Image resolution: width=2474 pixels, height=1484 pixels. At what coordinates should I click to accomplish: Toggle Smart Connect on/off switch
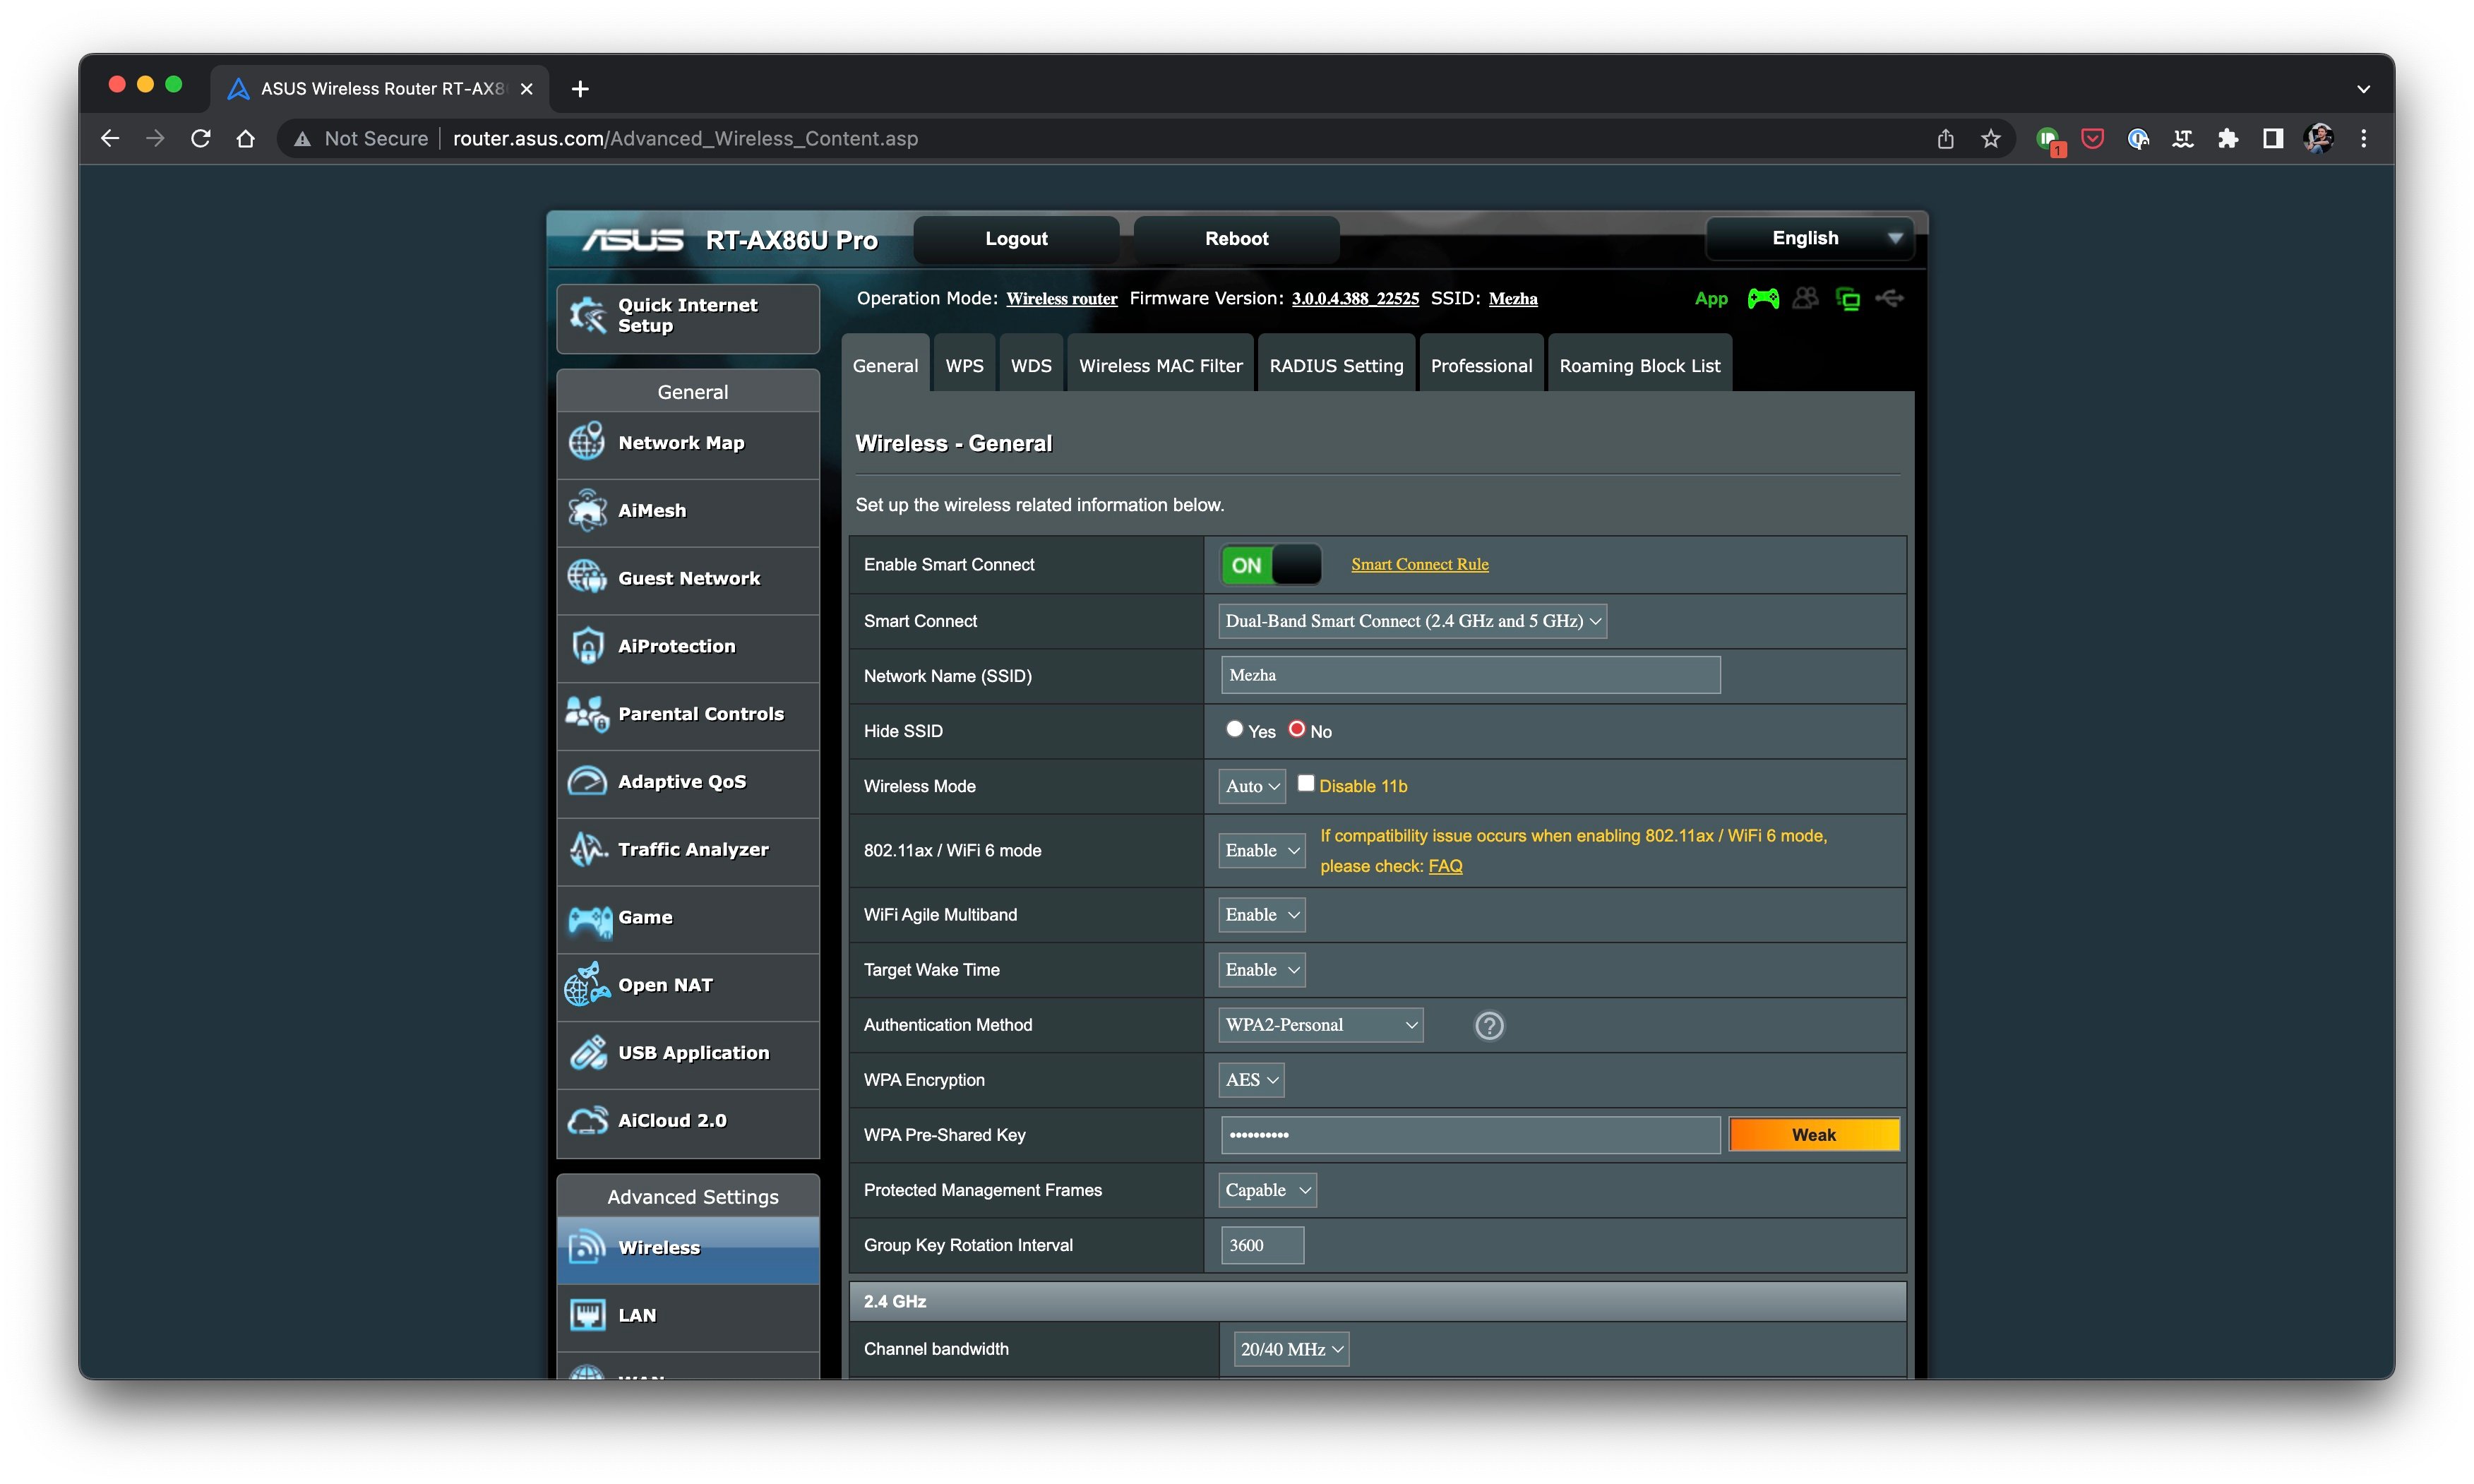click(x=1268, y=563)
